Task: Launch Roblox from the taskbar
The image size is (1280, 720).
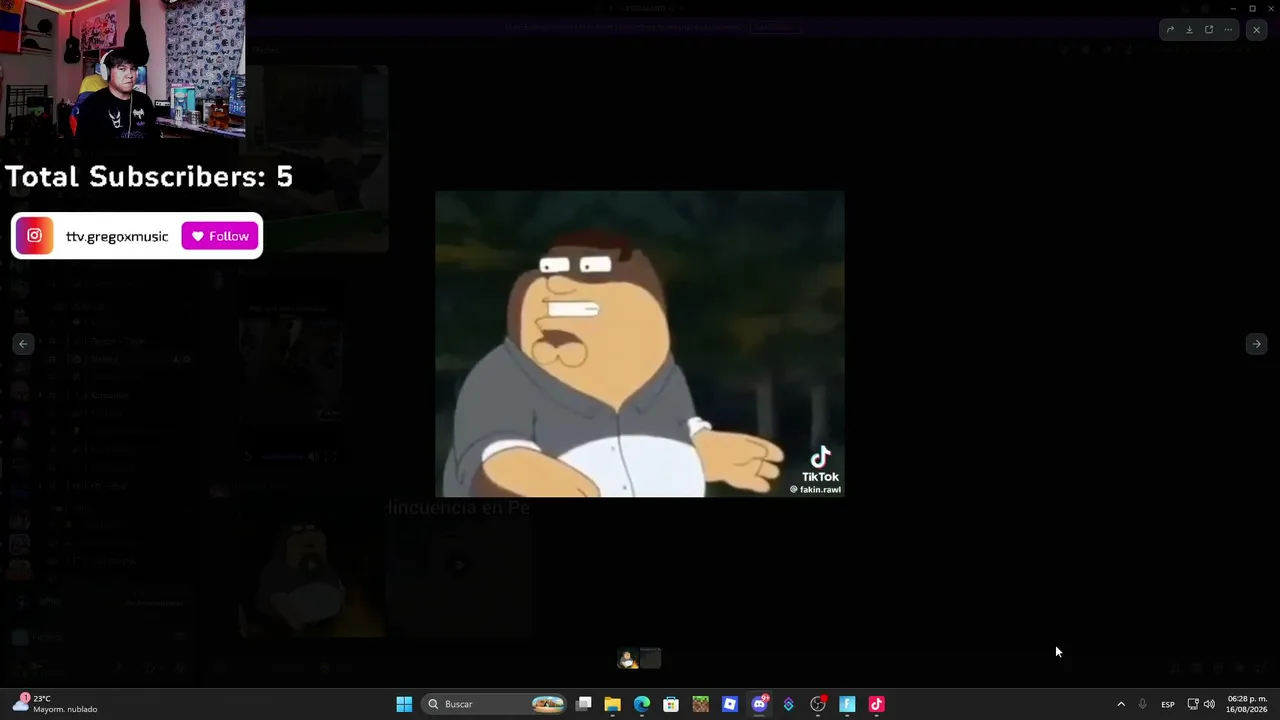Action: click(x=730, y=704)
